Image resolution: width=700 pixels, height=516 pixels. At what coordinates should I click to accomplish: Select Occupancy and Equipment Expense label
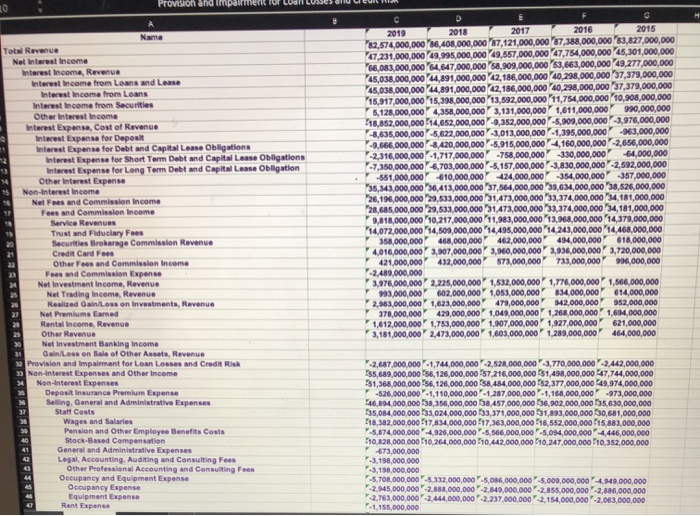(x=124, y=478)
